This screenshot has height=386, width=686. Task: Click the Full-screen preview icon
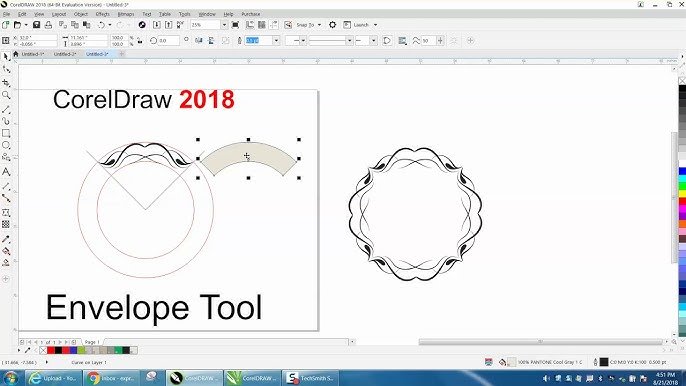[x=235, y=25]
